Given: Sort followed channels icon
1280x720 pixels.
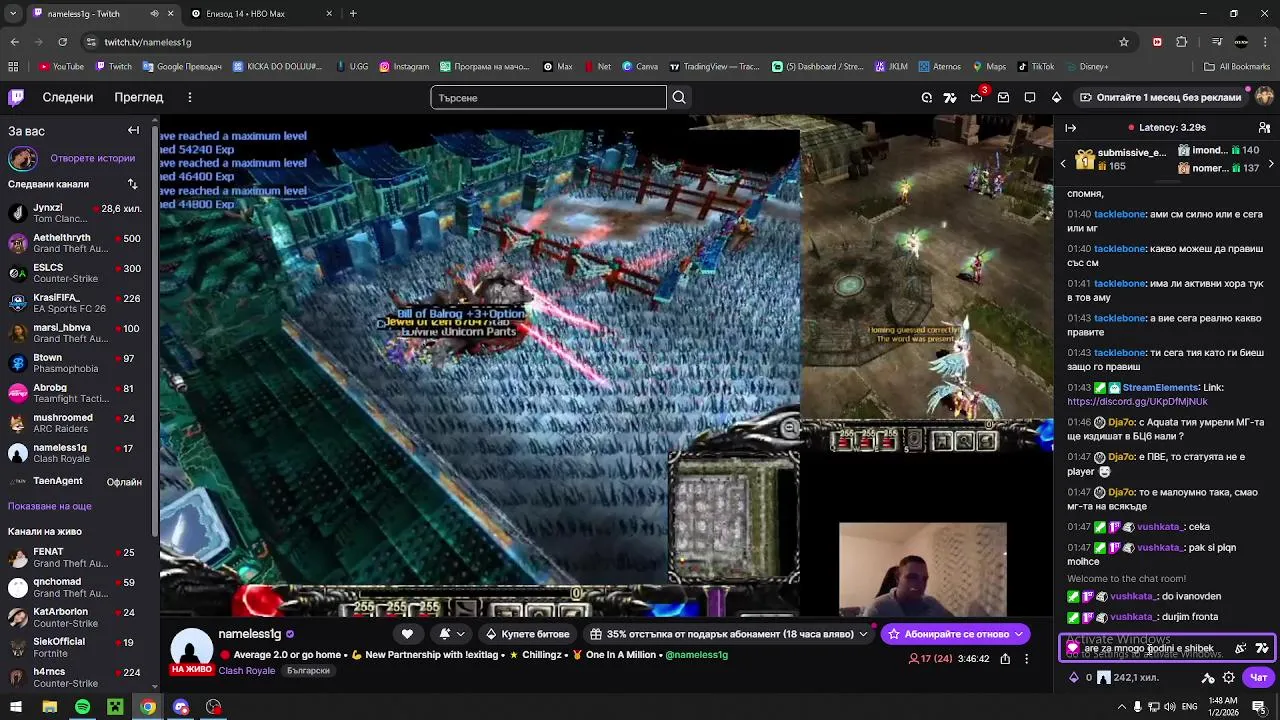Looking at the screenshot, I should click(132, 184).
